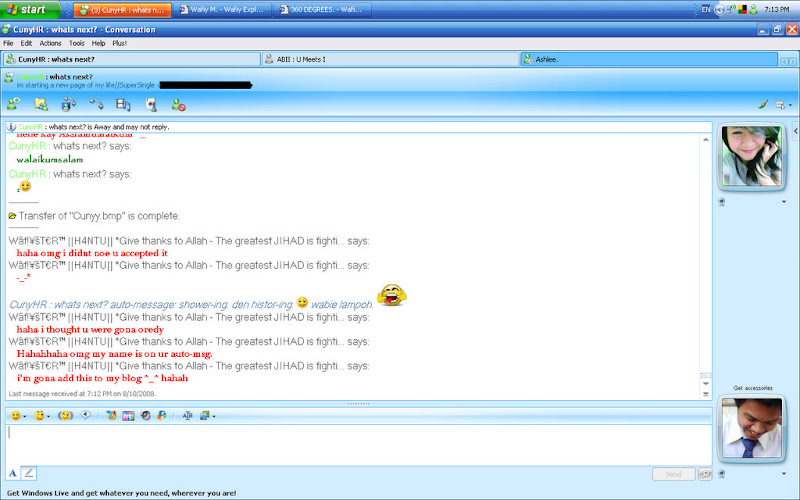Screen dimensions: 800x500
Task: Click the Messenger Plus butterfly icon
Action: click(111, 416)
